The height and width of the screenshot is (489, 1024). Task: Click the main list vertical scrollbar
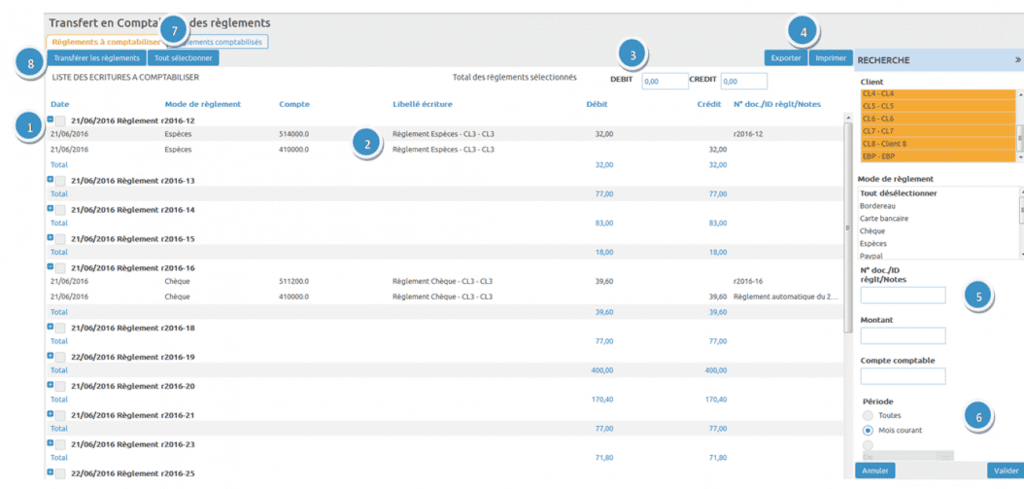click(x=848, y=229)
